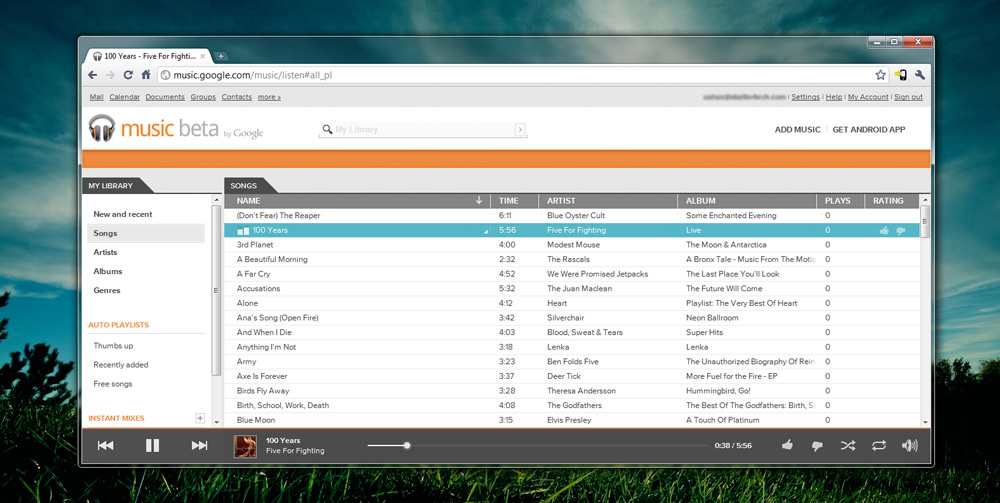1000x503 pixels.
Task: Thumbs up the 100 Years row
Action: tap(884, 230)
